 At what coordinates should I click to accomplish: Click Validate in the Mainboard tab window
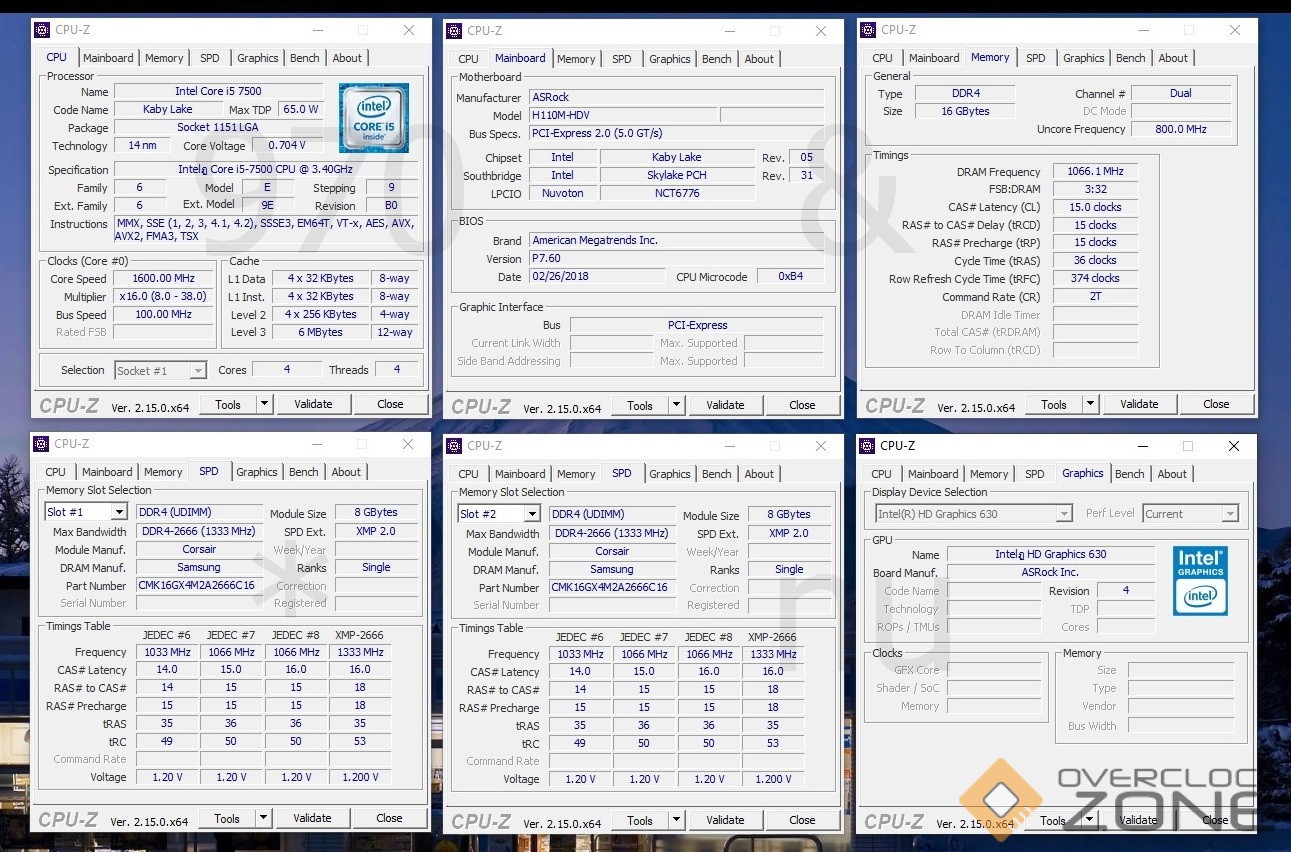pos(725,405)
